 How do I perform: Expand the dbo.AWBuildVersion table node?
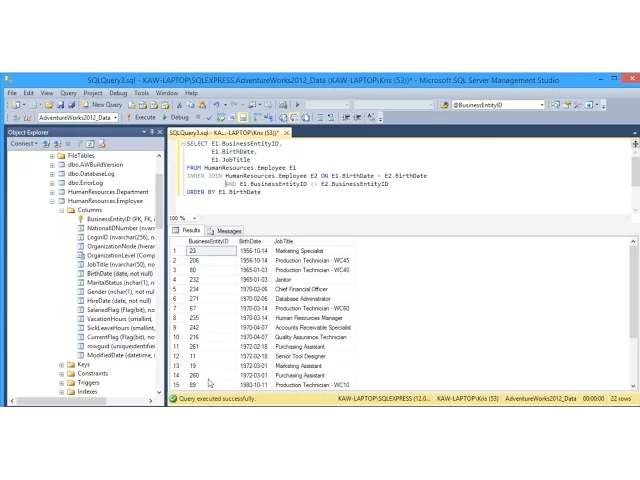(x=52, y=165)
